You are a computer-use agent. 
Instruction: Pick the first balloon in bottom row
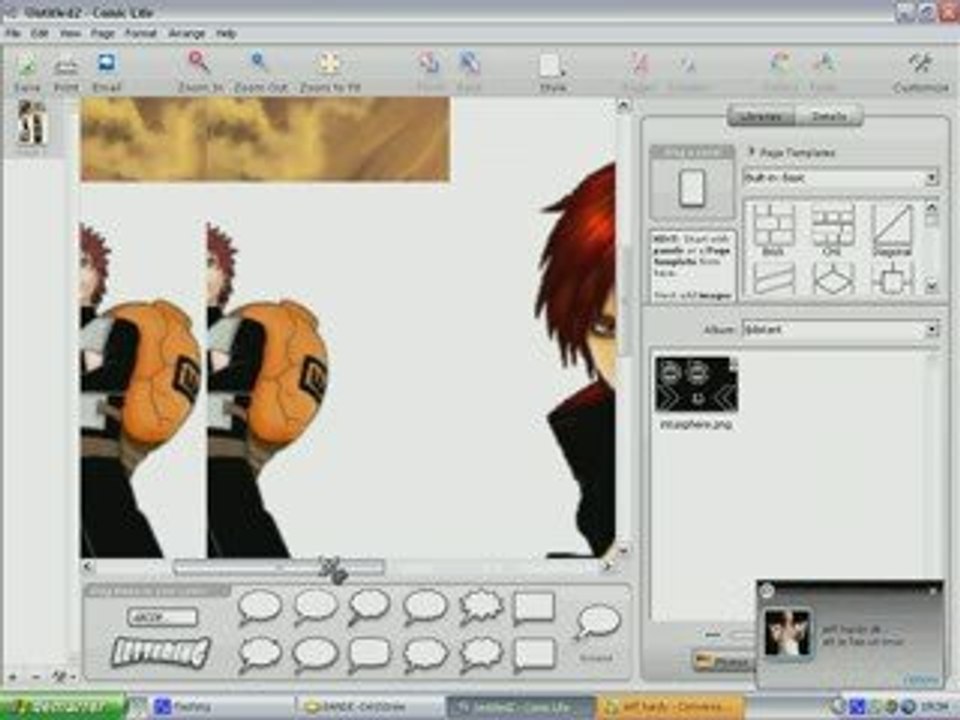click(260, 654)
